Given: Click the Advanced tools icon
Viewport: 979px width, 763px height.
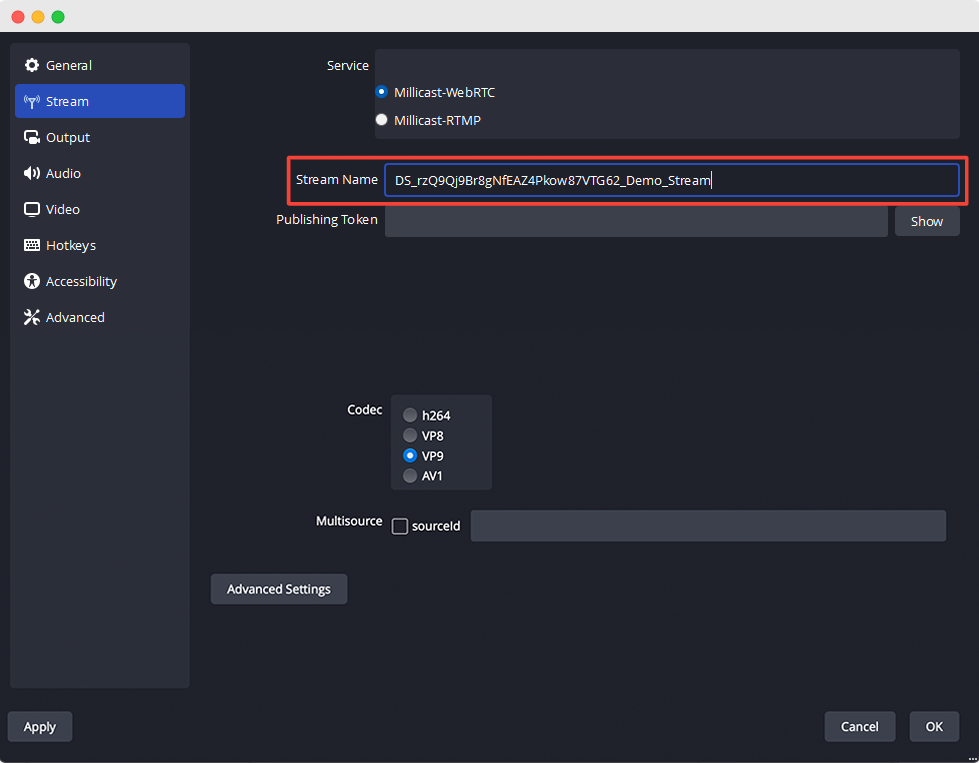Looking at the screenshot, I should [32, 317].
